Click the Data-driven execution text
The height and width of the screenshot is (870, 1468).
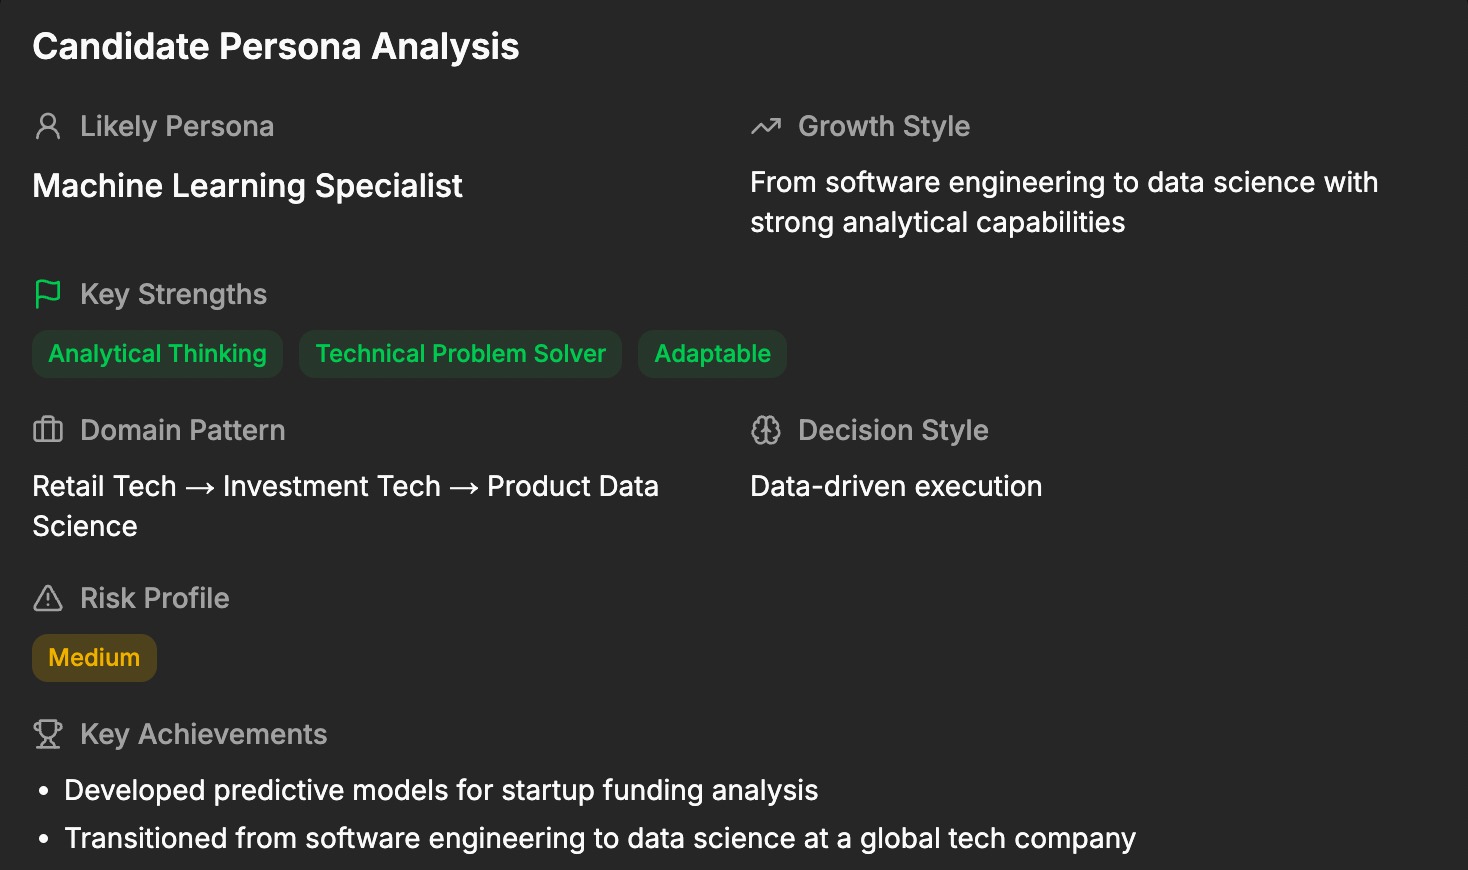[x=896, y=486]
